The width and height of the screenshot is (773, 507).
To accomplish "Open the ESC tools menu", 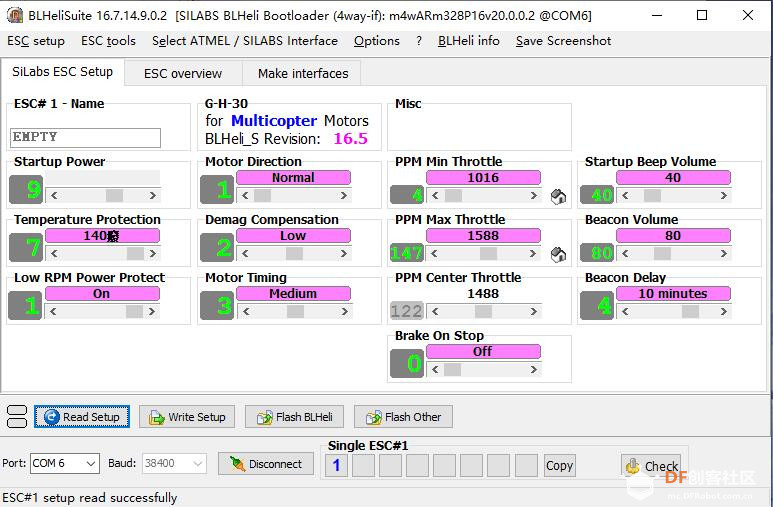I will (108, 41).
